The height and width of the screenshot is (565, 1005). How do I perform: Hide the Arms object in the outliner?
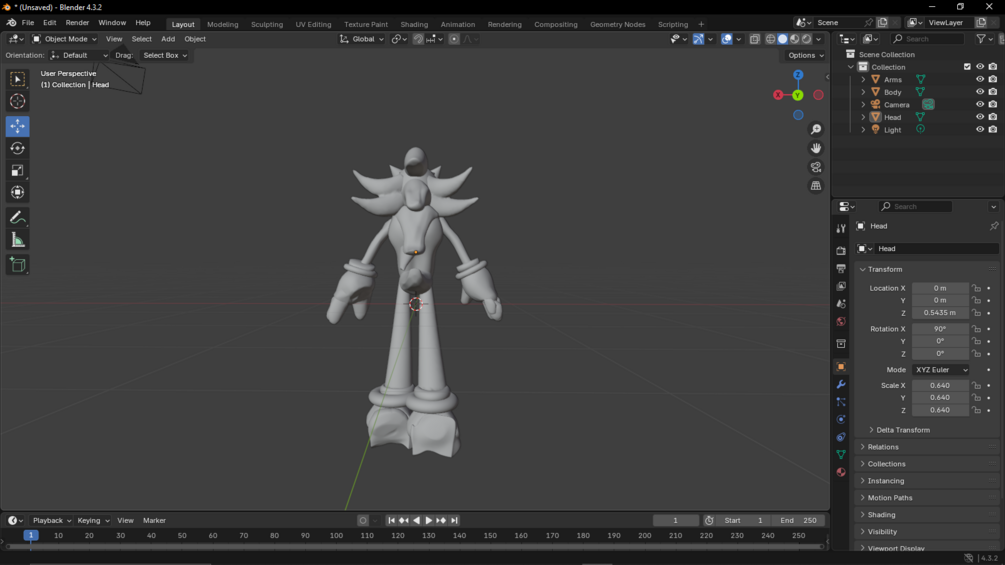(980, 79)
